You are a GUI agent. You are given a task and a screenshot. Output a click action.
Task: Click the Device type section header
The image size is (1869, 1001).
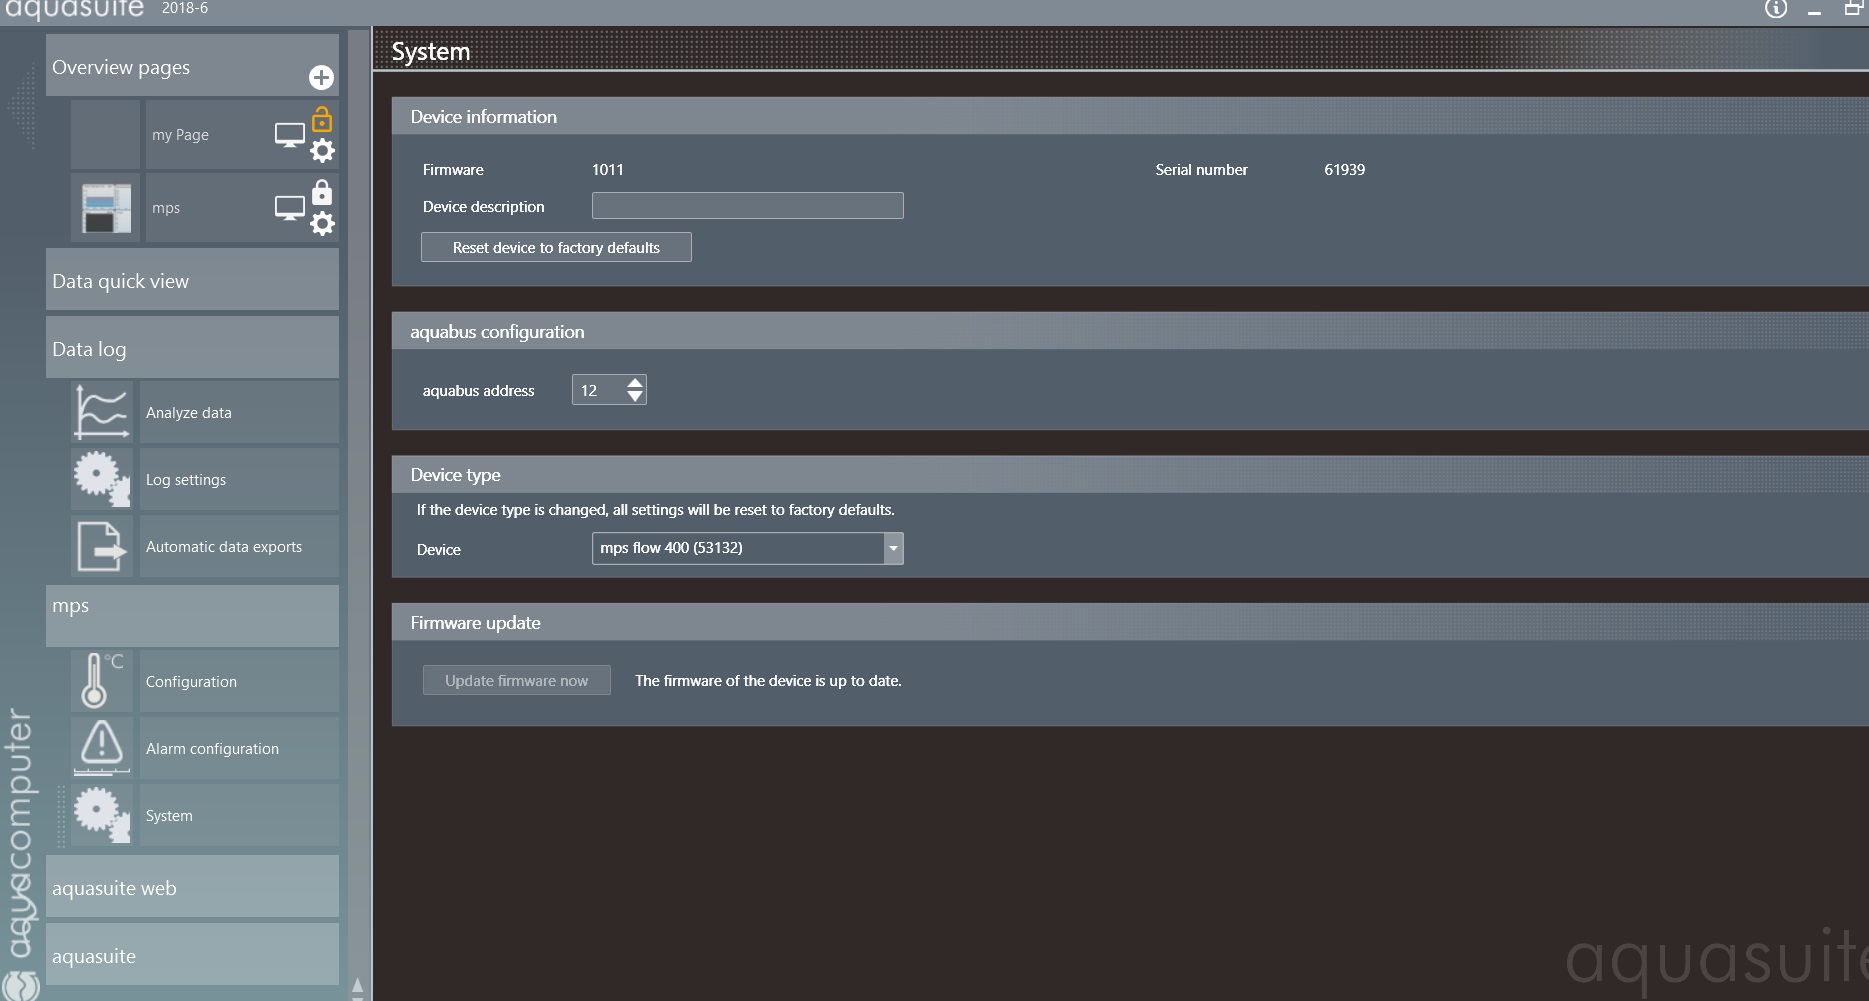(x=1130, y=474)
